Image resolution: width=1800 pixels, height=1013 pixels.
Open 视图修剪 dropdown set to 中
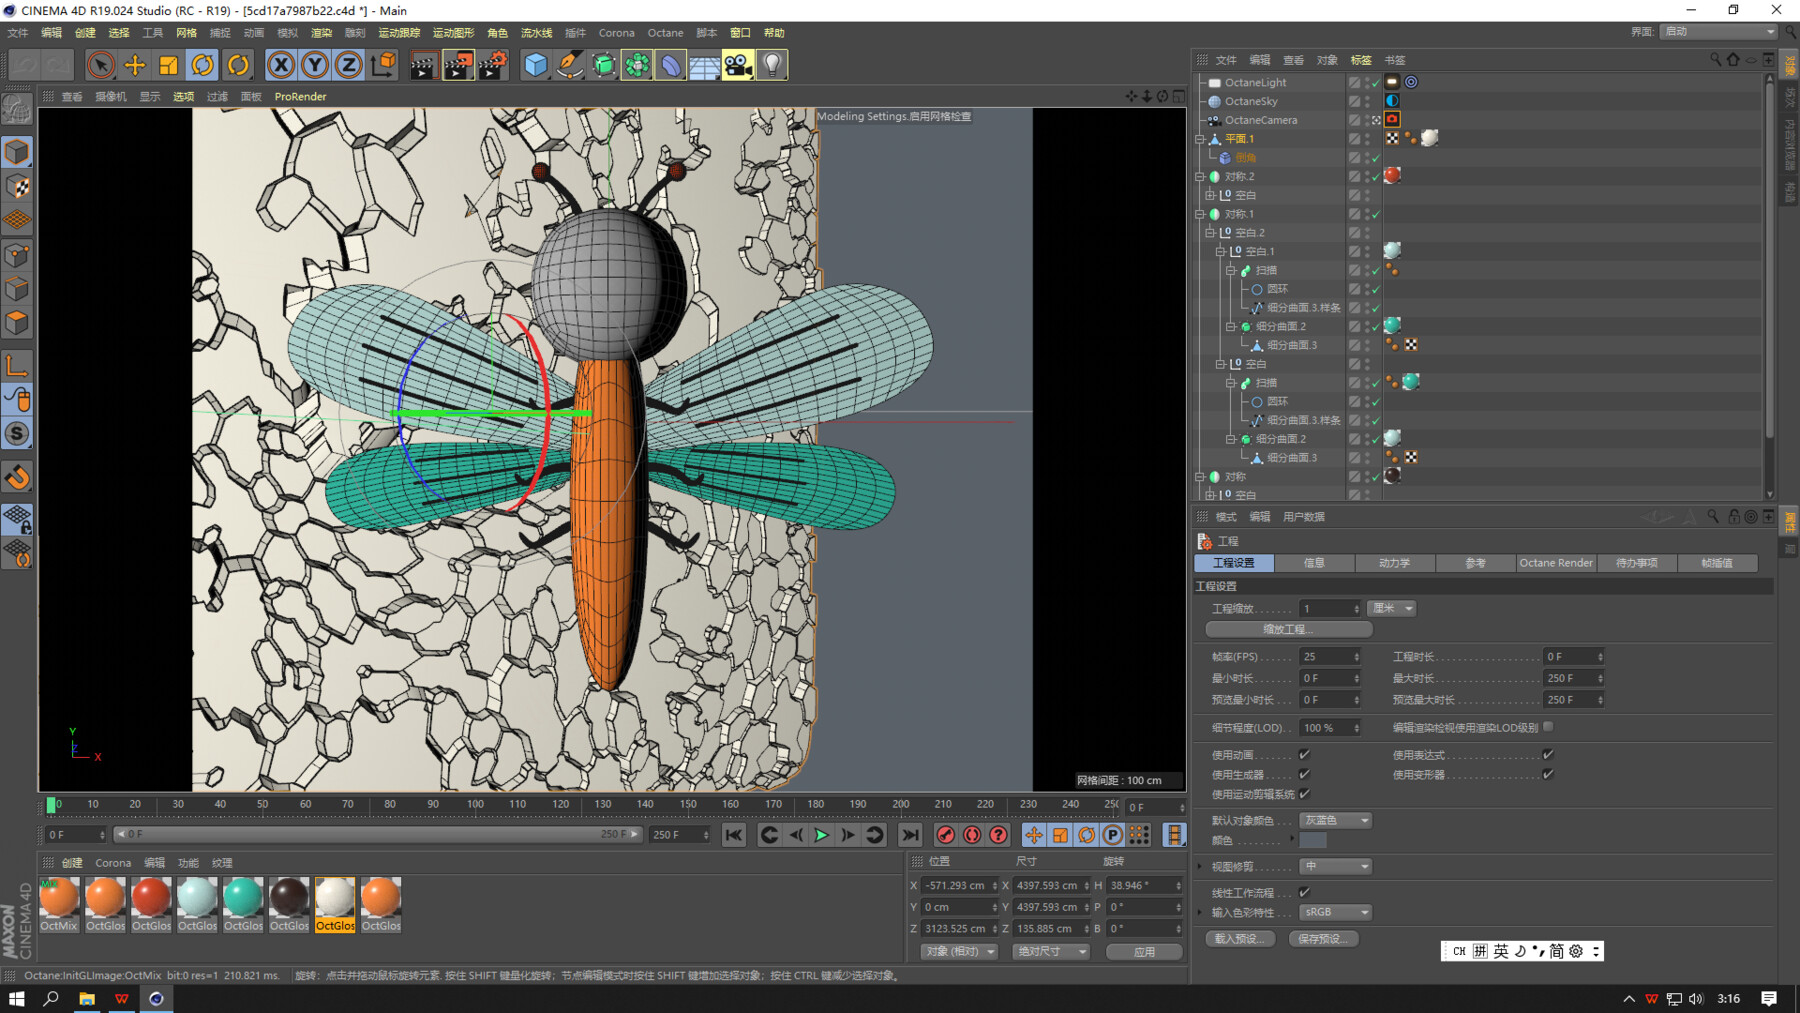pos(1335,866)
